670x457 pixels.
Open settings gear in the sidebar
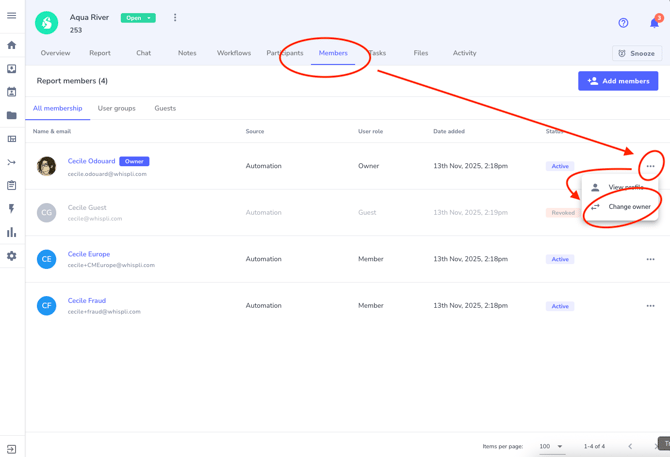(12, 256)
